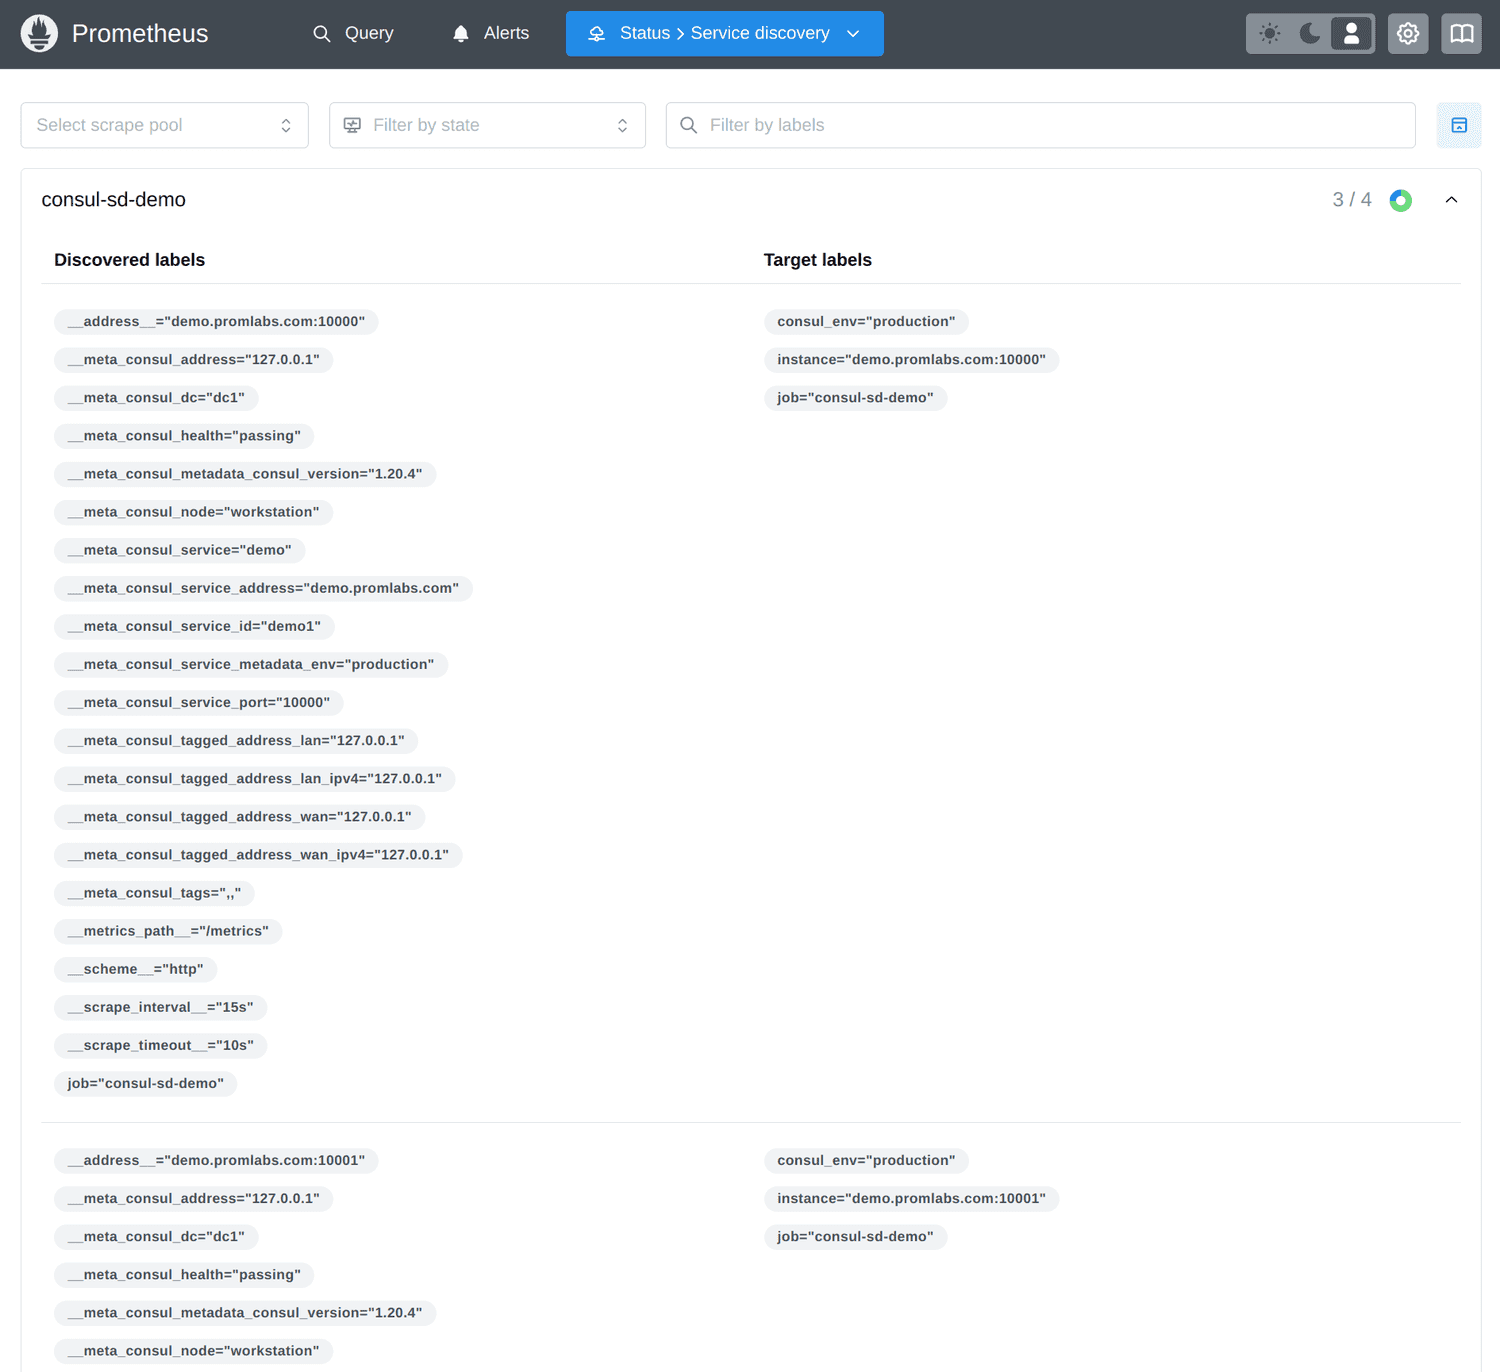This screenshot has width=1500, height=1372.
Task: Collapse the consul-sd-demo section
Action: [x=1452, y=200]
